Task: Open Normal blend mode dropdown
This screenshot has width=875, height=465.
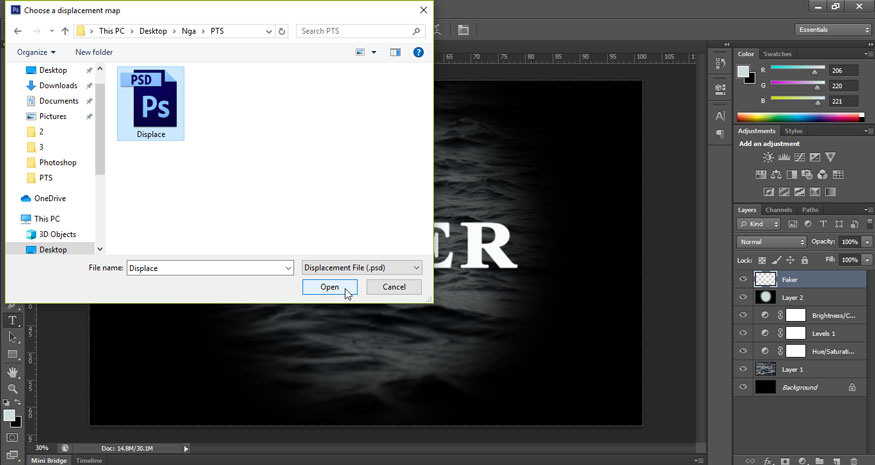Action: coord(771,242)
